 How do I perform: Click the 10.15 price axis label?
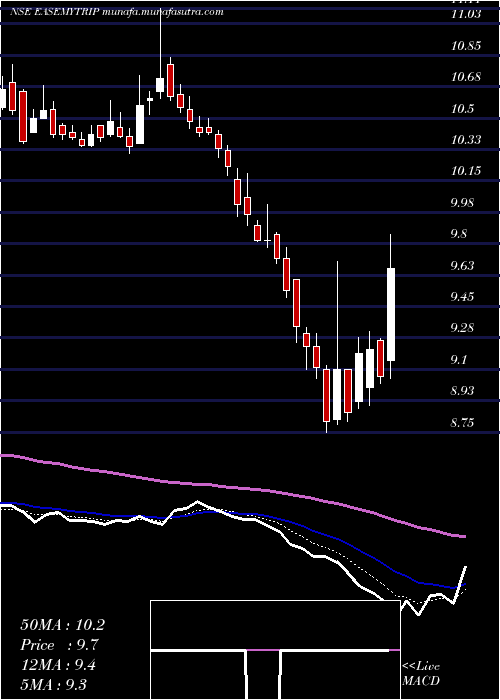466,171
